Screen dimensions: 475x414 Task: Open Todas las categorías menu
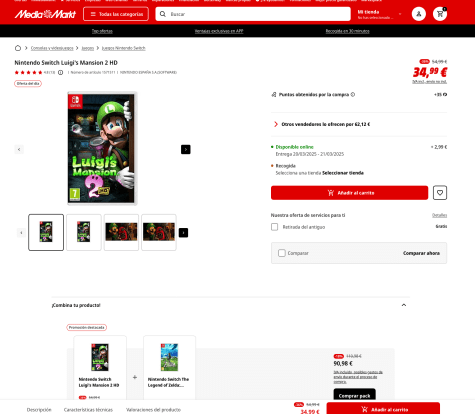tap(116, 14)
